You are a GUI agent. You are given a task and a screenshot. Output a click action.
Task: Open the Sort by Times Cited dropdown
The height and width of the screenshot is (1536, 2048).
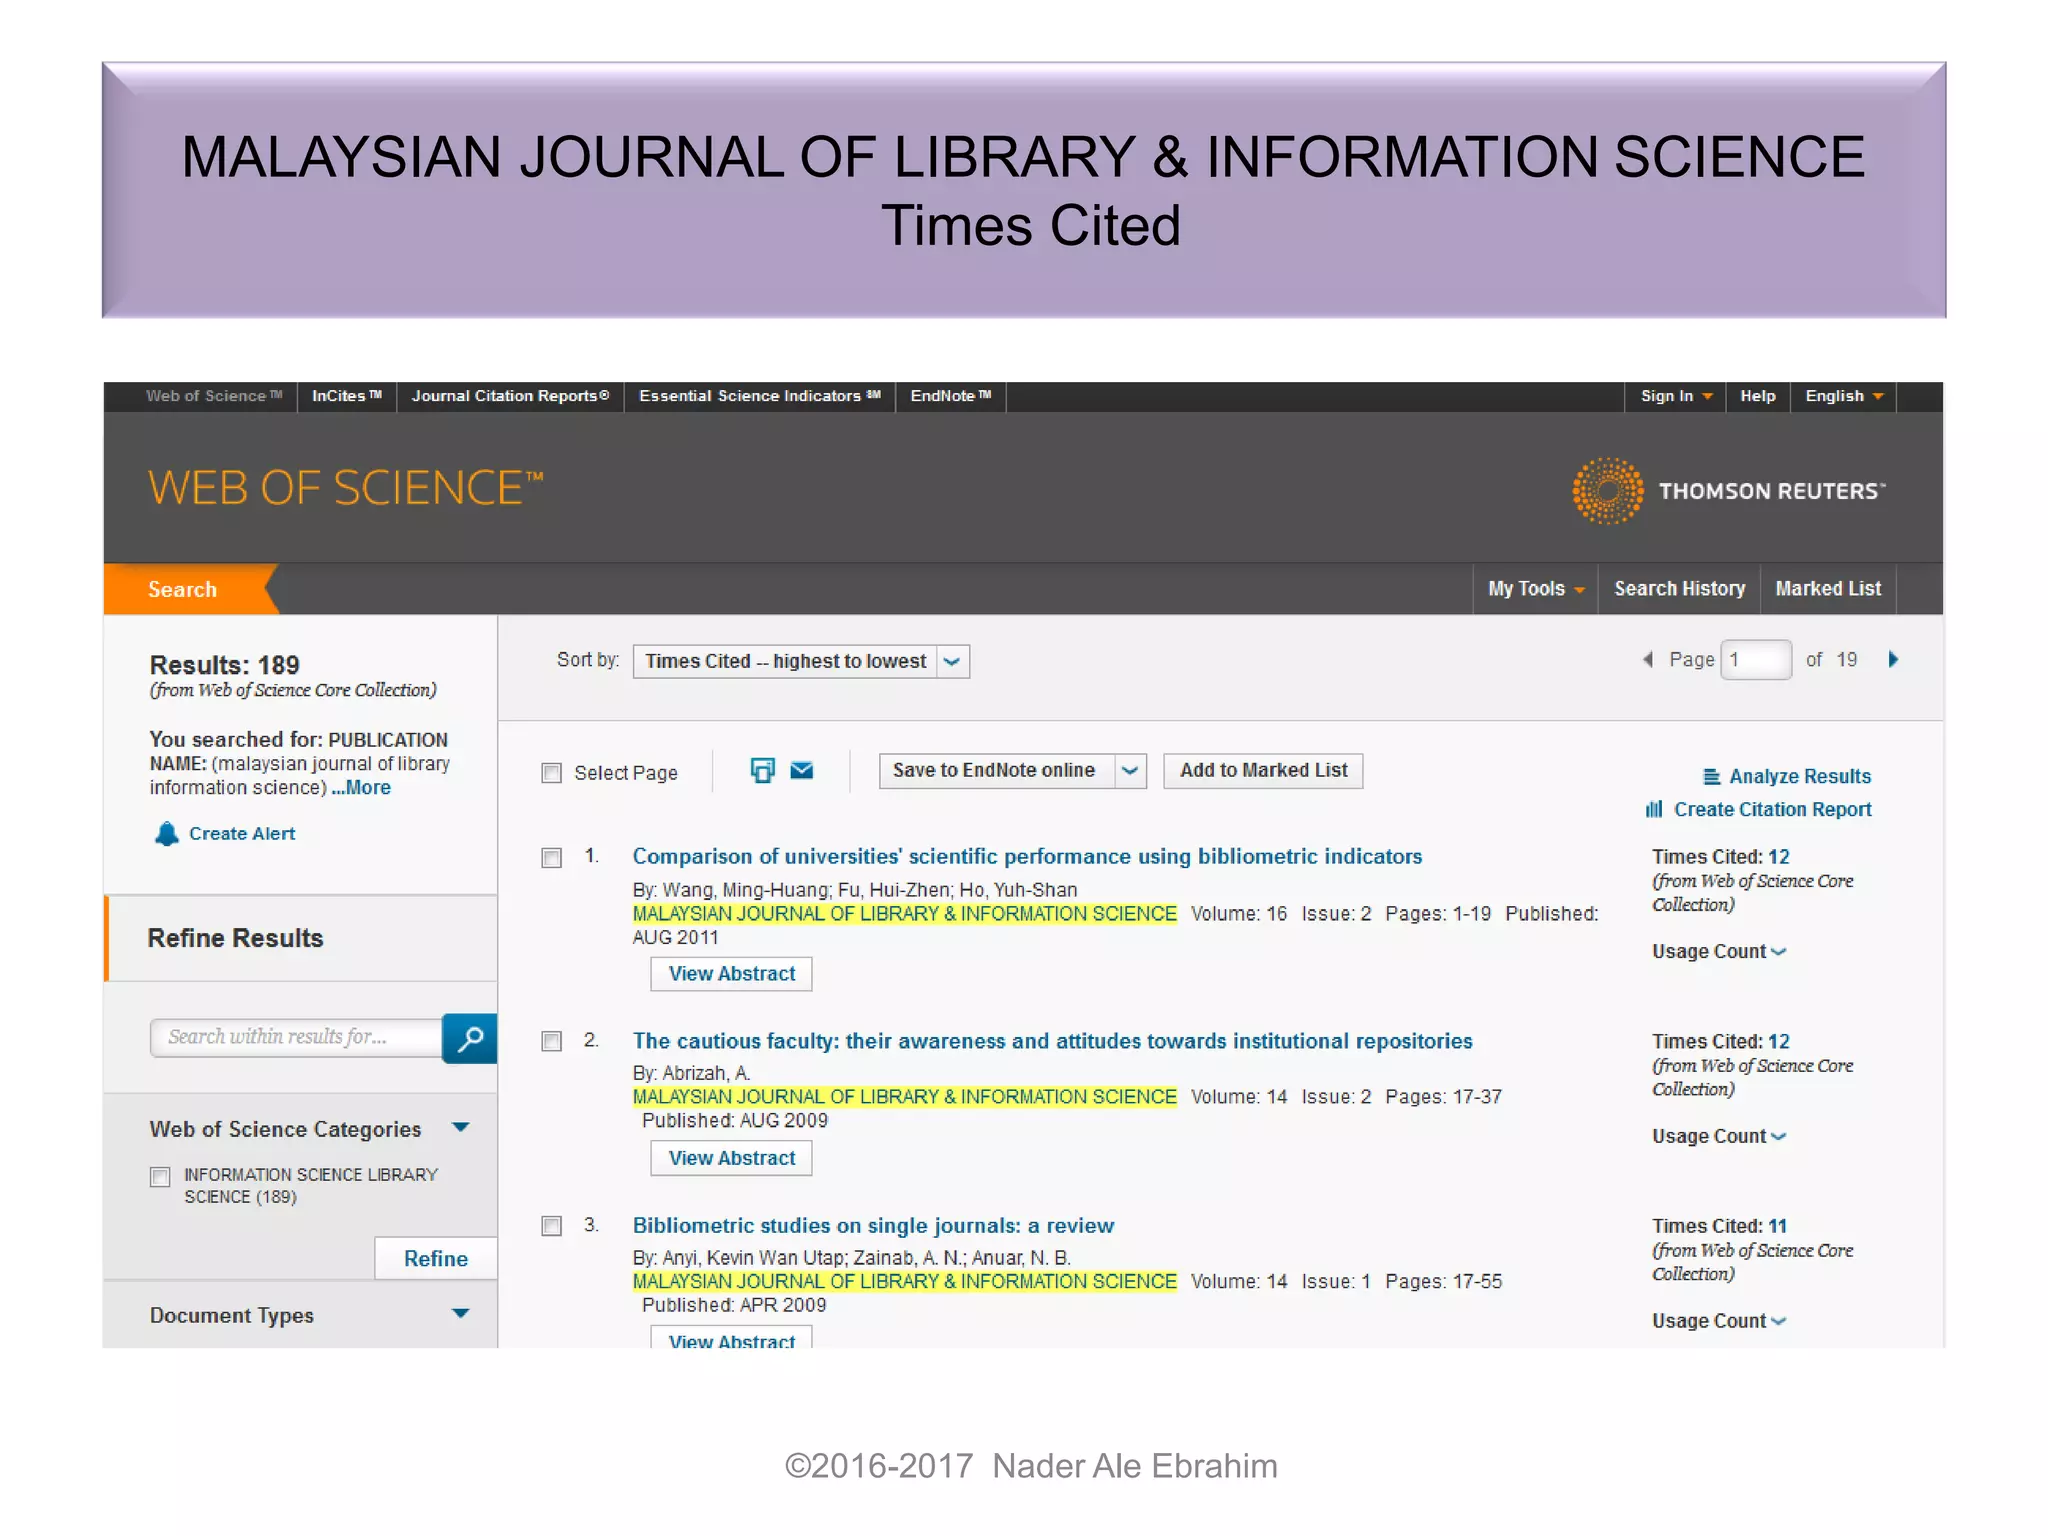pos(801,661)
